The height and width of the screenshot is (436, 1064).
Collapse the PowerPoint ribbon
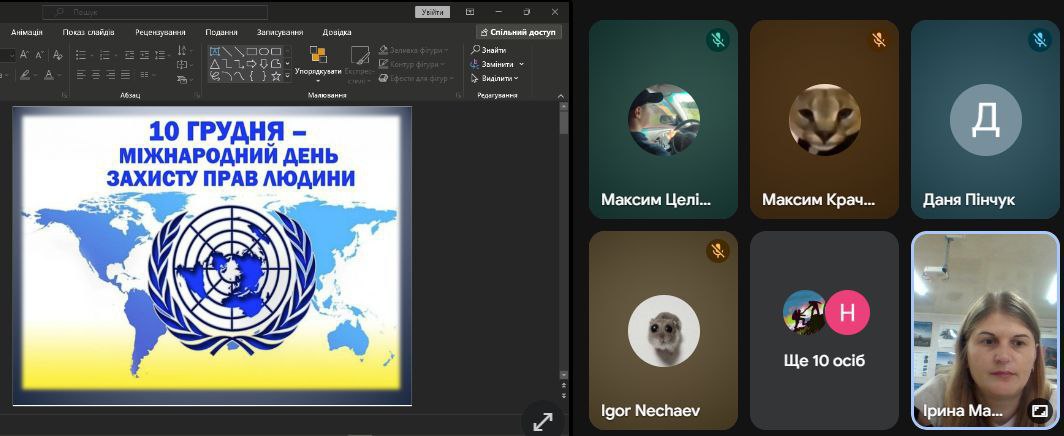[560, 96]
